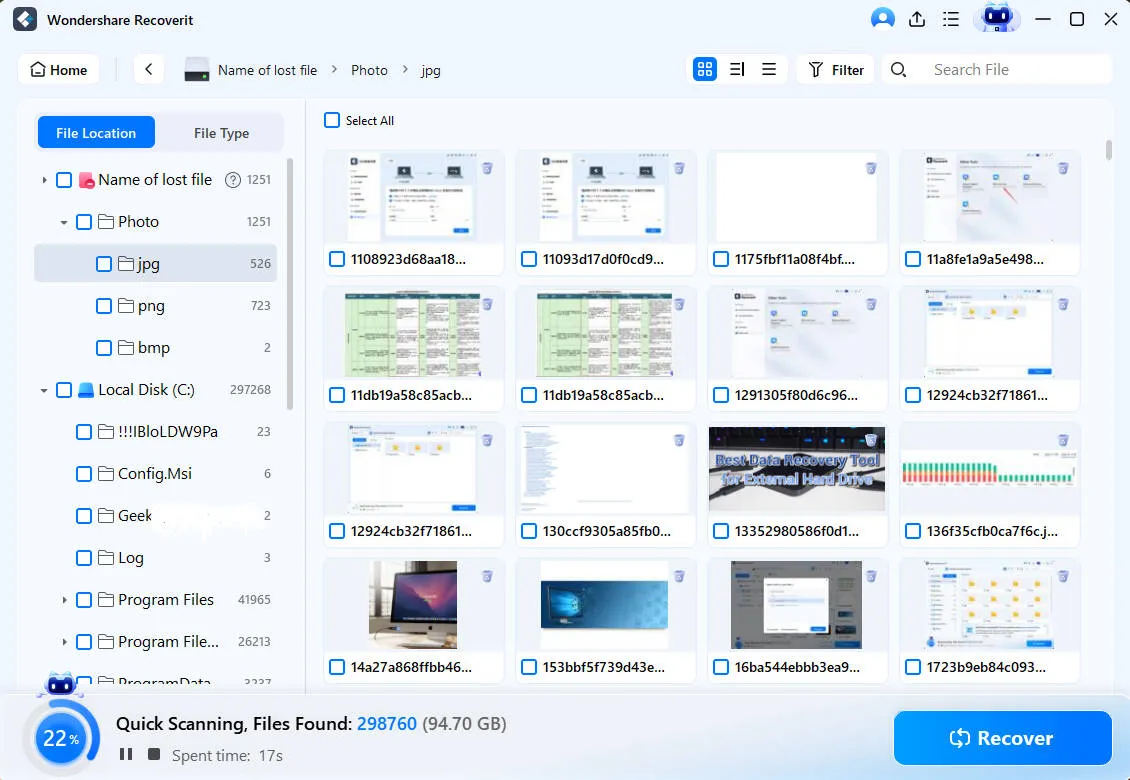Click the search magnifier icon

click(x=898, y=69)
